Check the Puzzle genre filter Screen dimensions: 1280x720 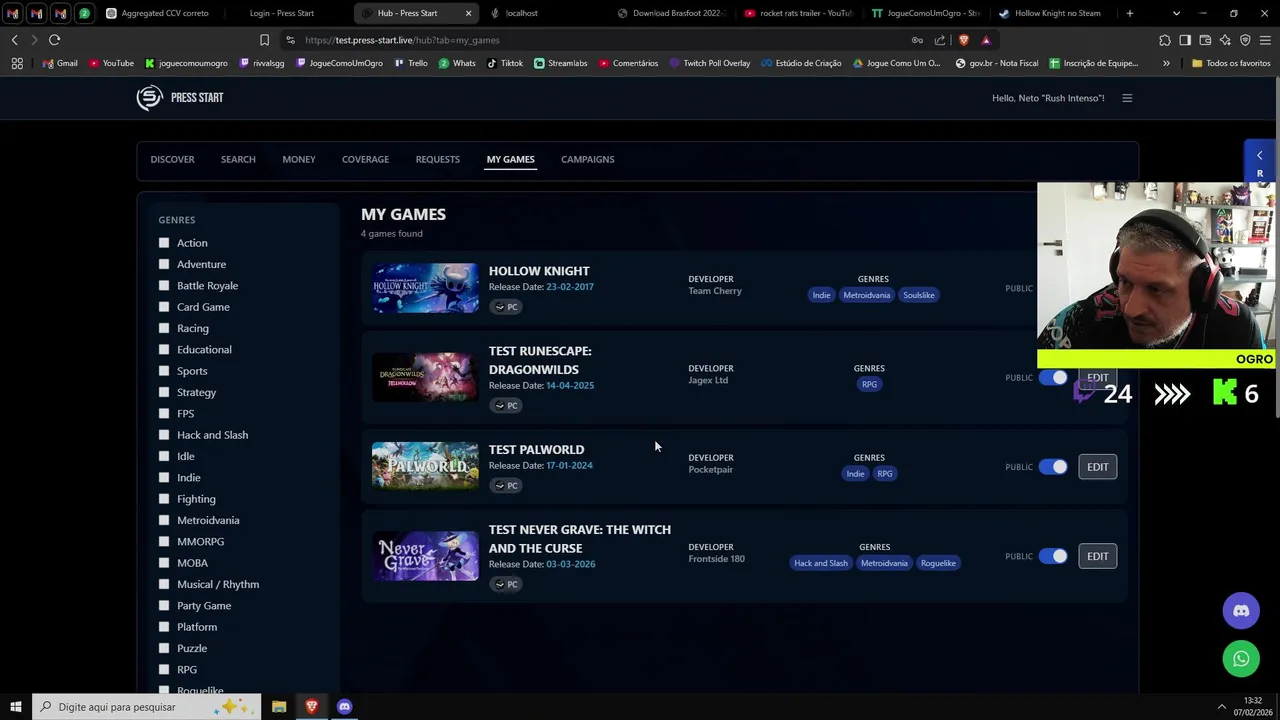pyautogui.click(x=164, y=648)
